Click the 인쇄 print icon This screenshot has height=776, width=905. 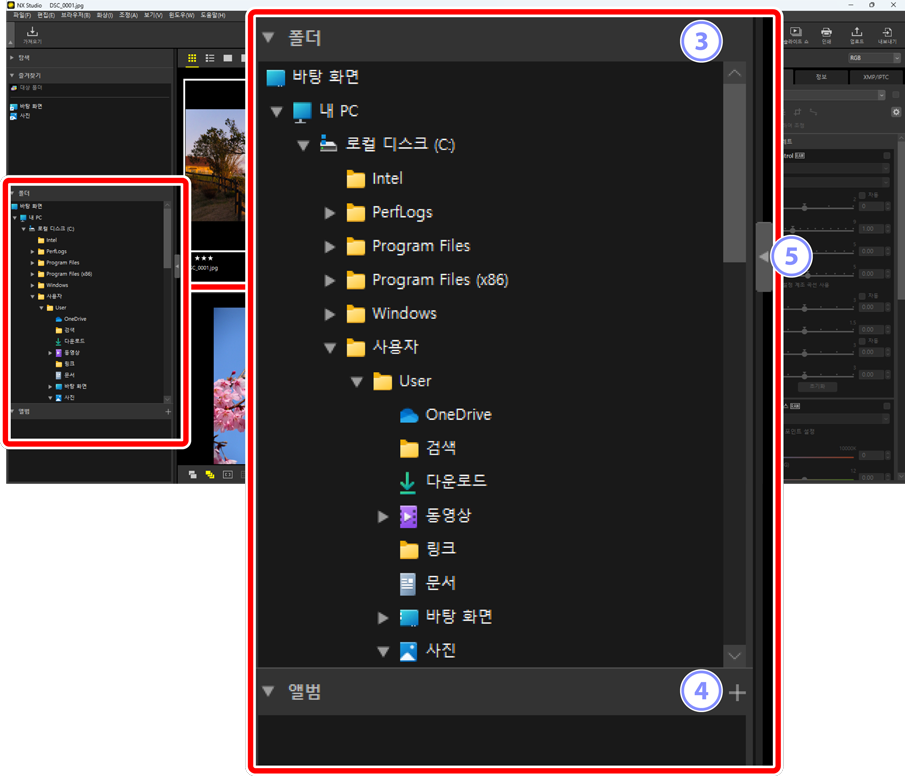click(x=825, y=35)
